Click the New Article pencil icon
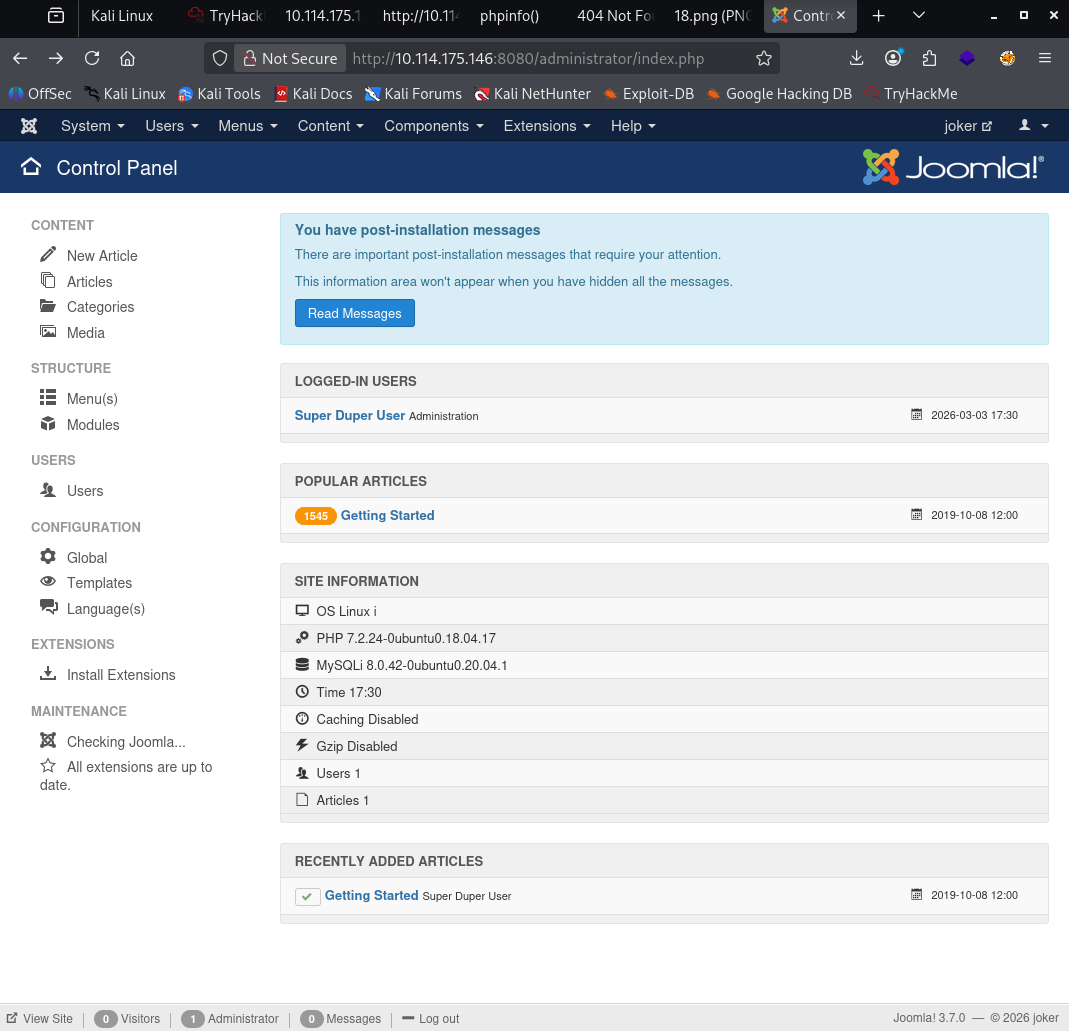Screen dimensions: 1069x1031 click(x=48, y=255)
